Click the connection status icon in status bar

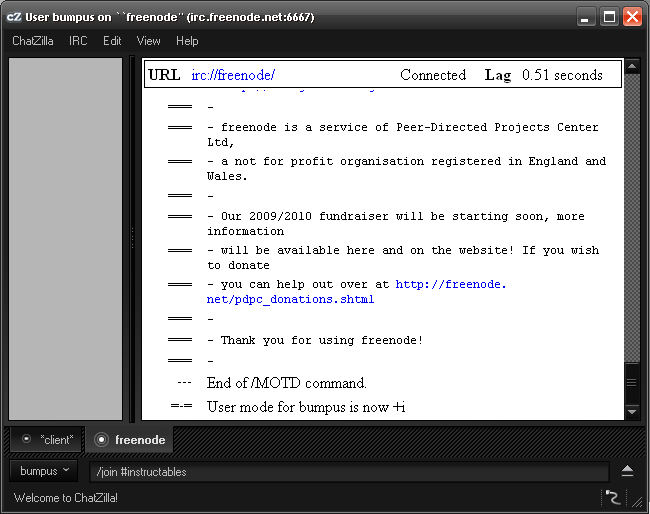tap(613, 497)
